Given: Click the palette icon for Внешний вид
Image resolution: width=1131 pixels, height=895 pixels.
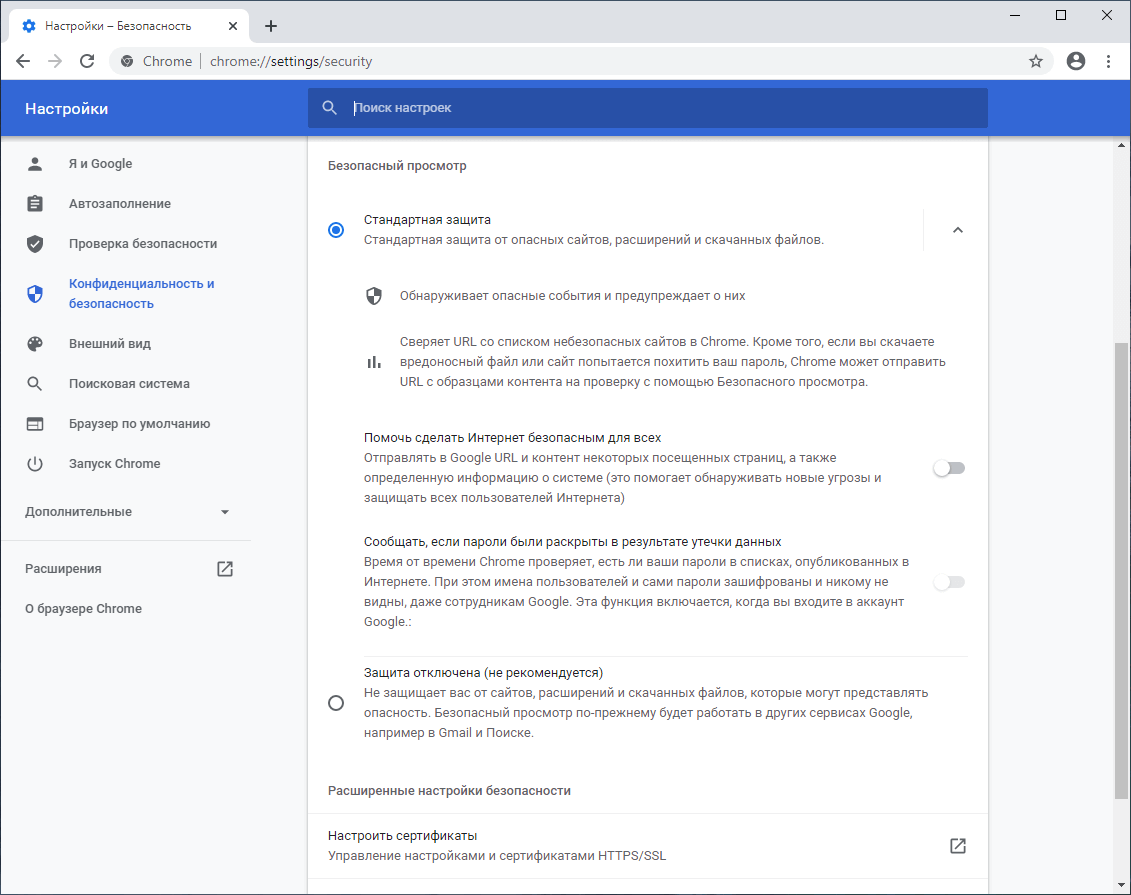Looking at the screenshot, I should click(x=35, y=344).
